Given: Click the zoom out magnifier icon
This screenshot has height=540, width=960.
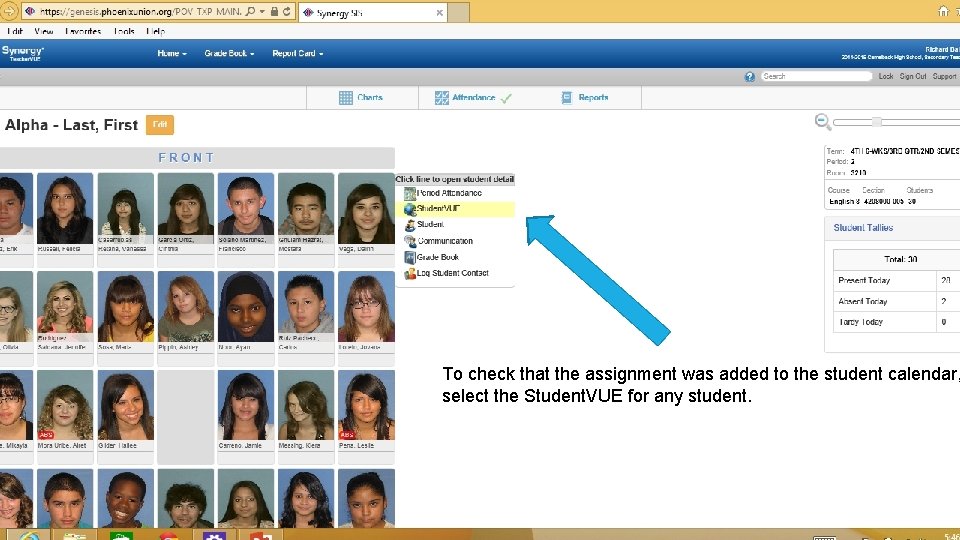Looking at the screenshot, I should (x=823, y=122).
